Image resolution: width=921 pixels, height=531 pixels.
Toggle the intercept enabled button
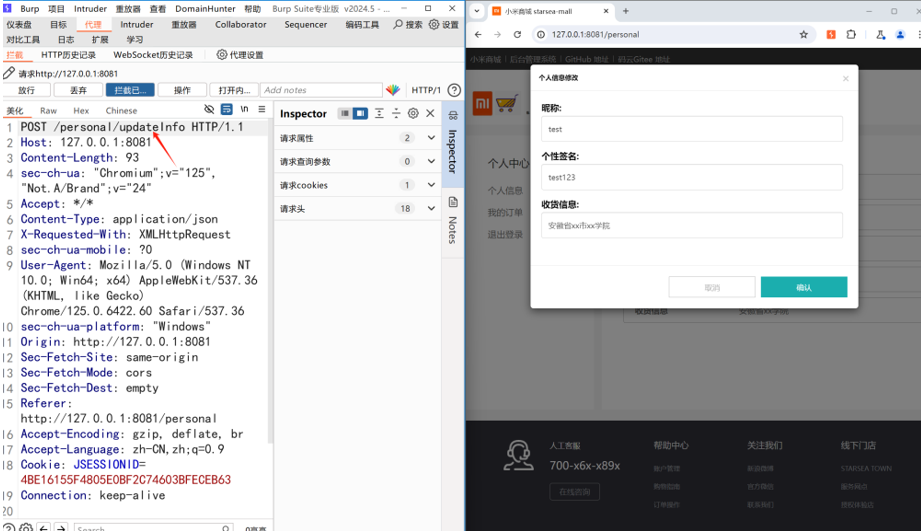click(x=130, y=90)
